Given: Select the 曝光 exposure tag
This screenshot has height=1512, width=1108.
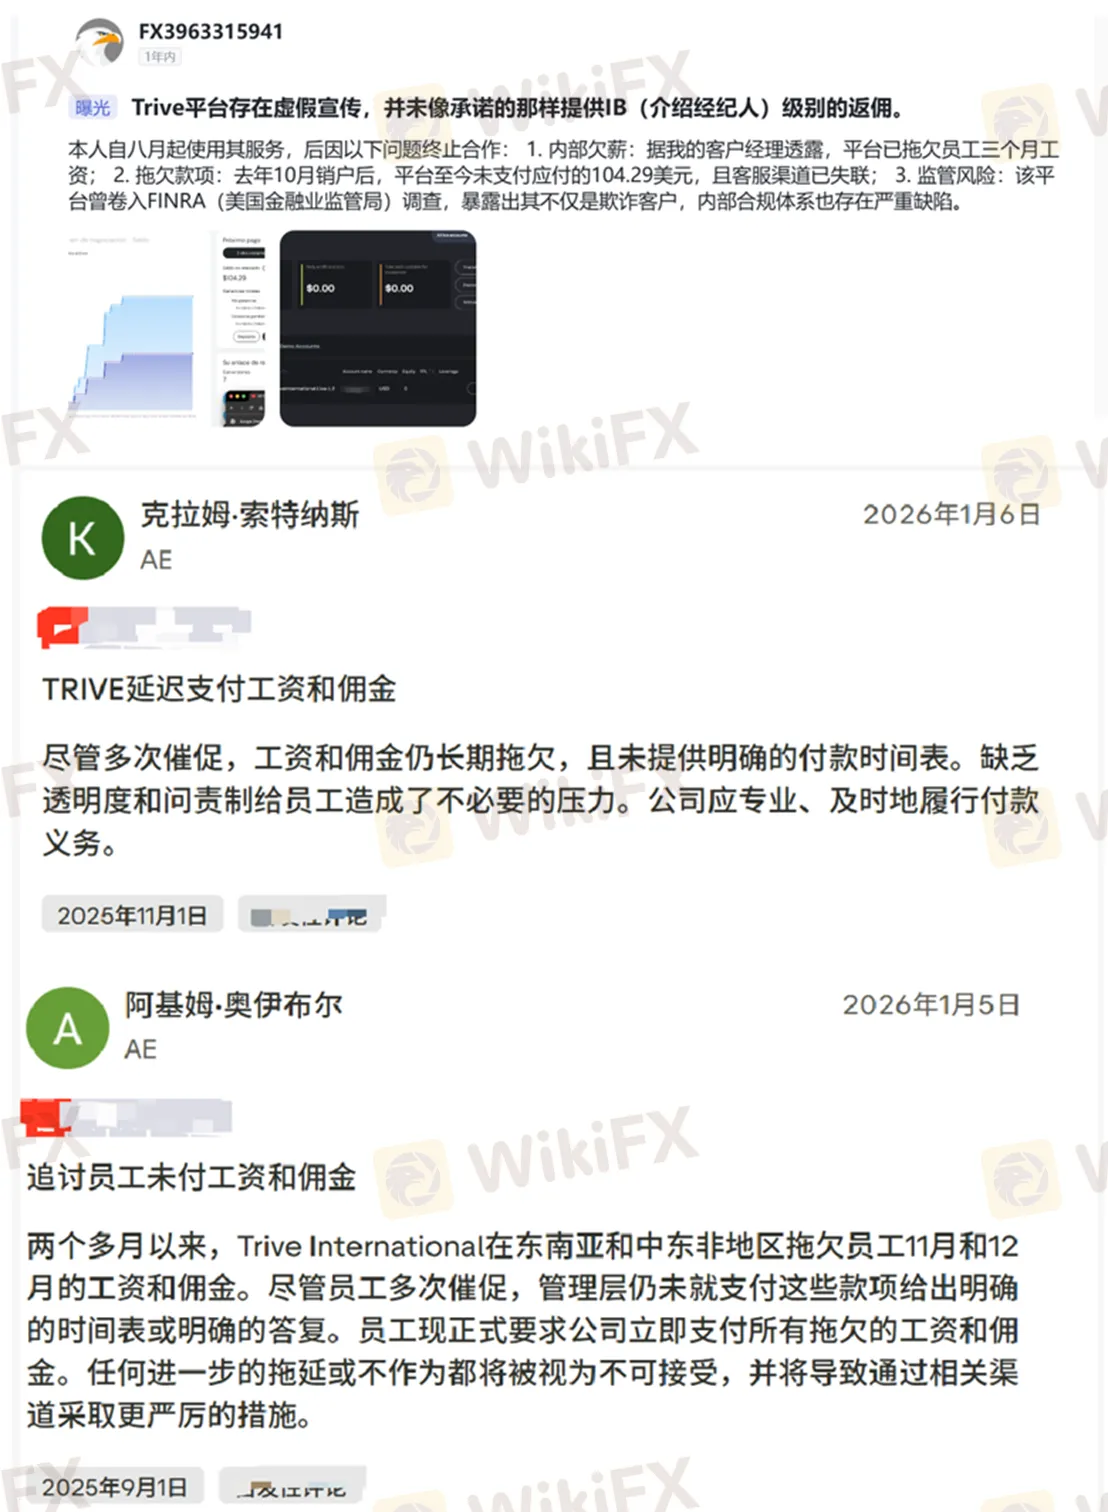Looking at the screenshot, I should point(93,108).
